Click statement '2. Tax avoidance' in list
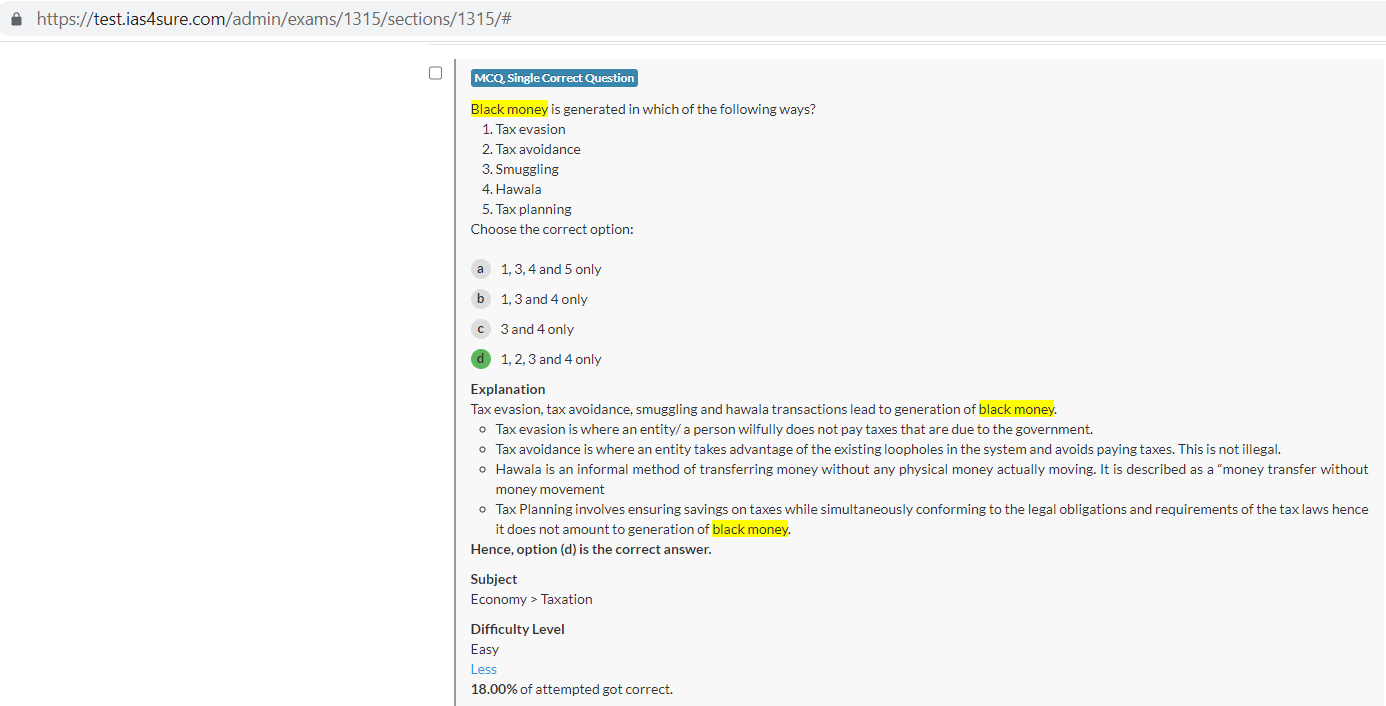The image size is (1386, 706). coord(531,149)
